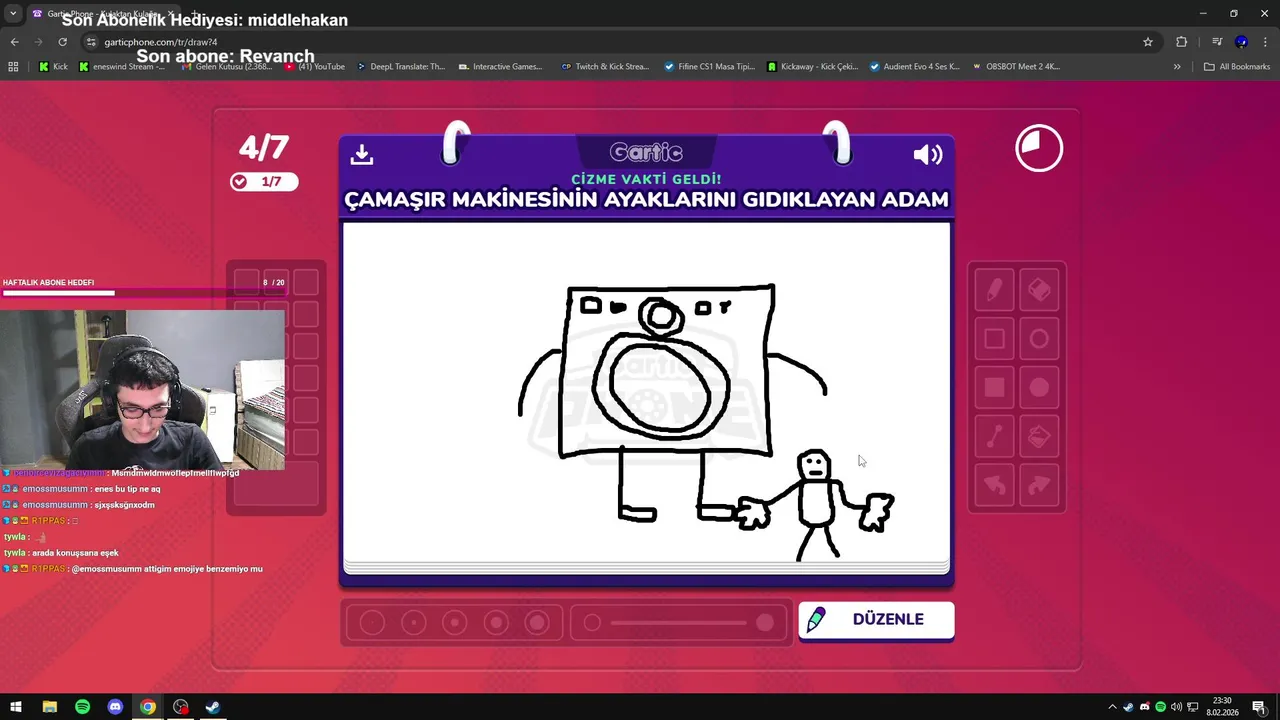Download the drawing with the download icon
Viewport: 1280px width, 720px height.
pyautogui.click(x=362, y=154)
